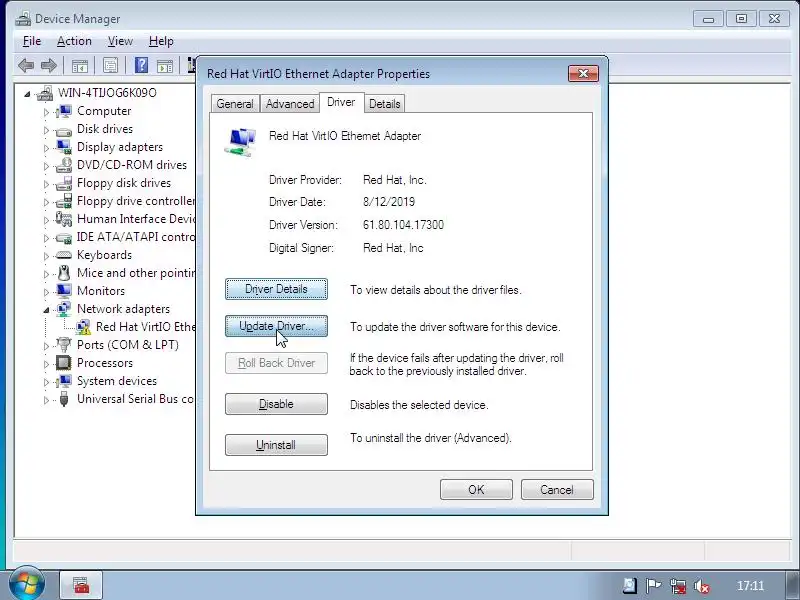Open the Action menu
This screenshot has height=600, width=800.
pyautogui.click(x=74, y=41)
